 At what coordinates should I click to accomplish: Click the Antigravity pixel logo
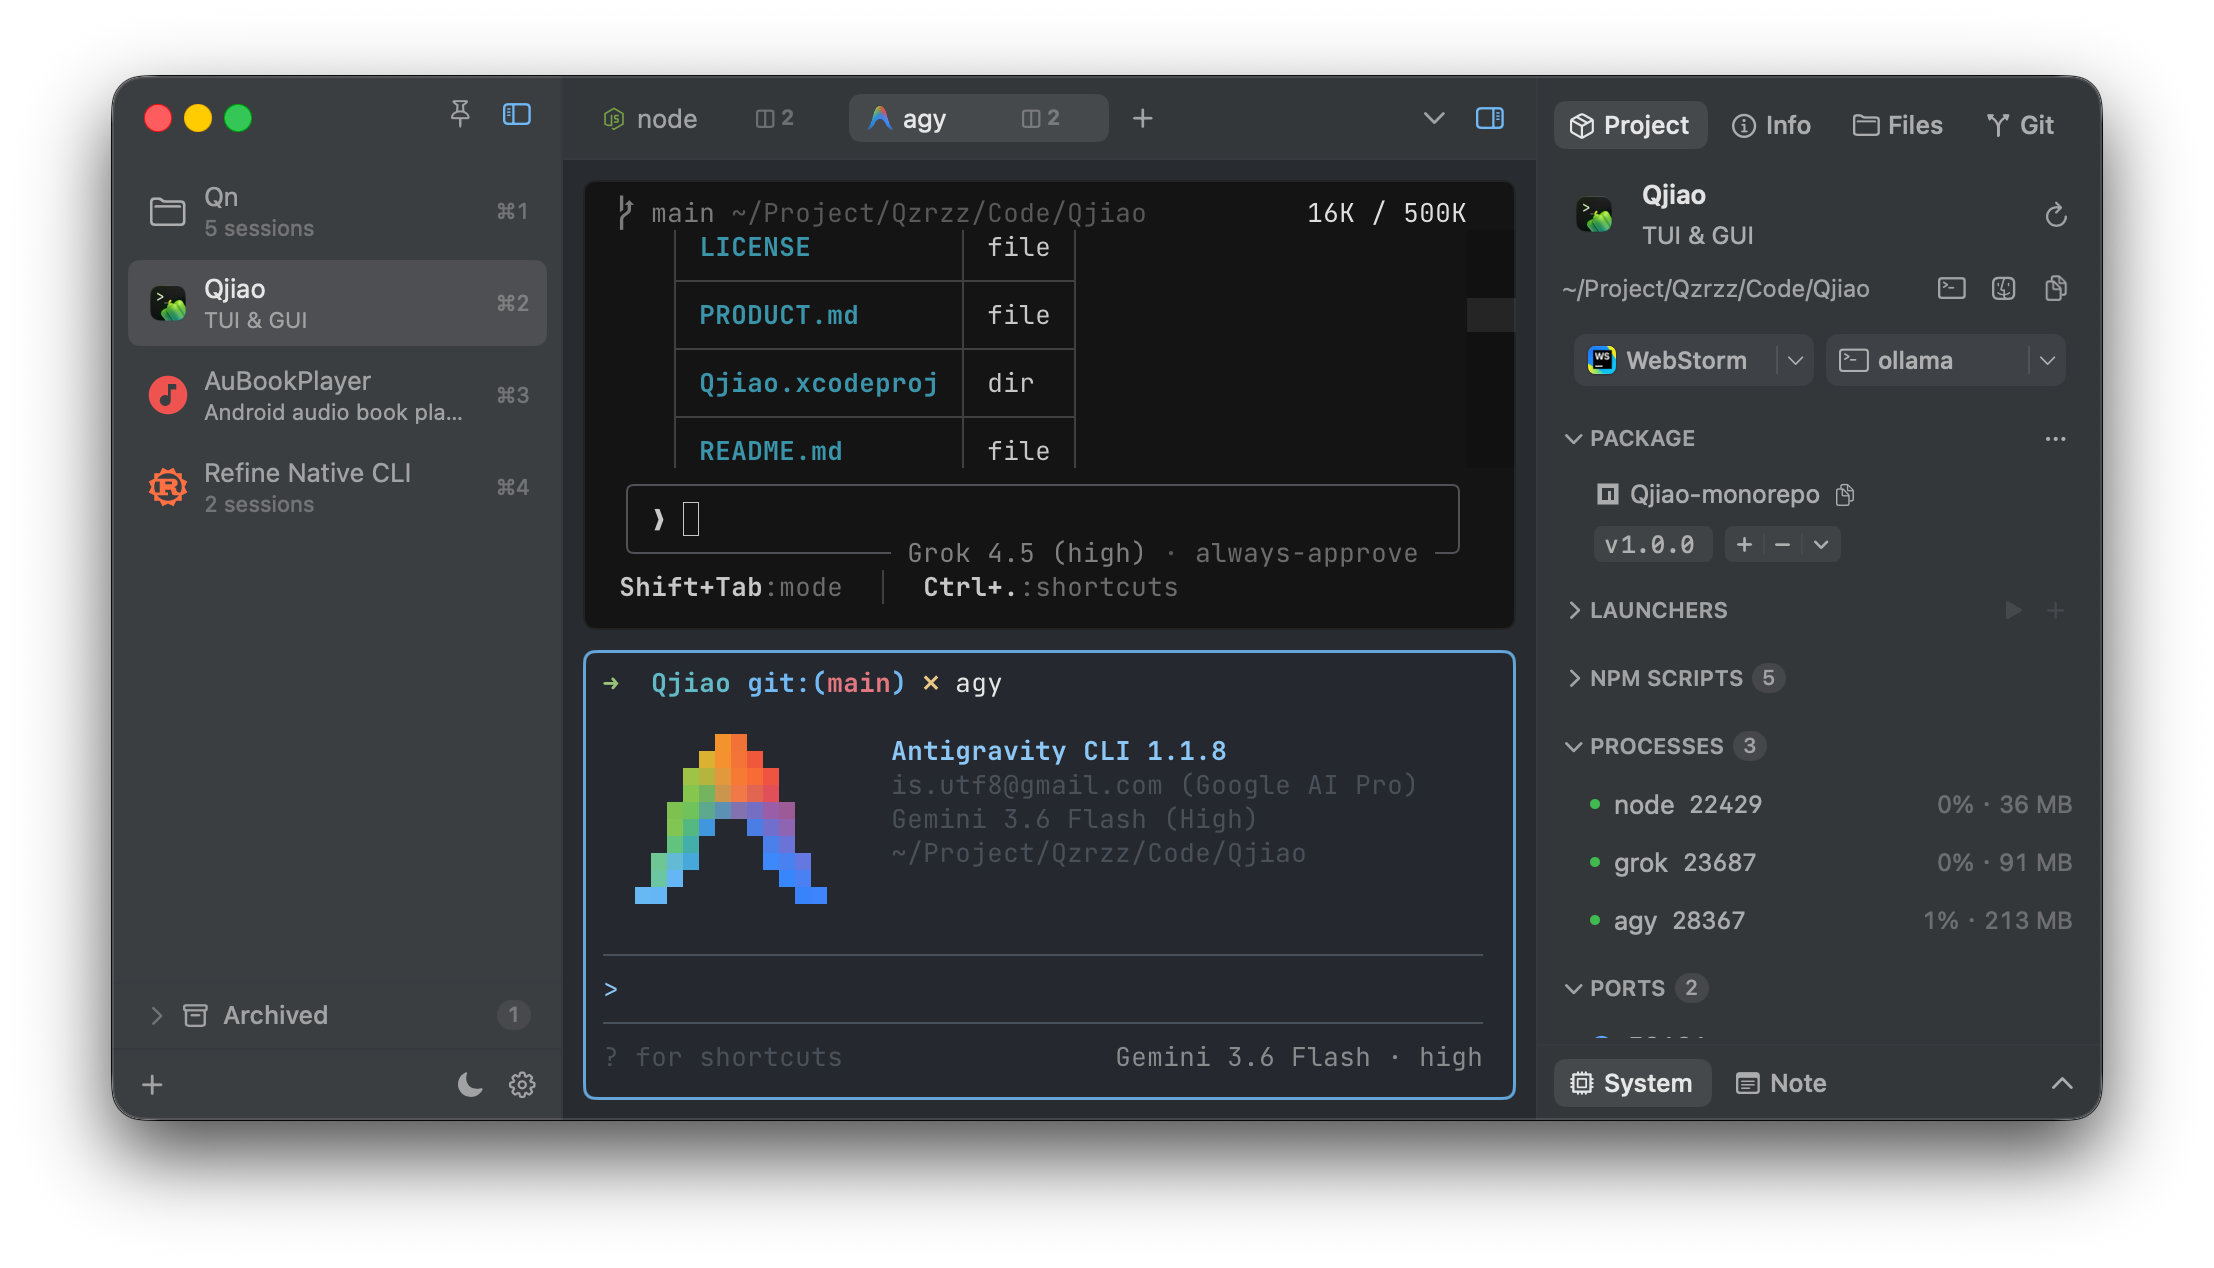coord(731,819)
